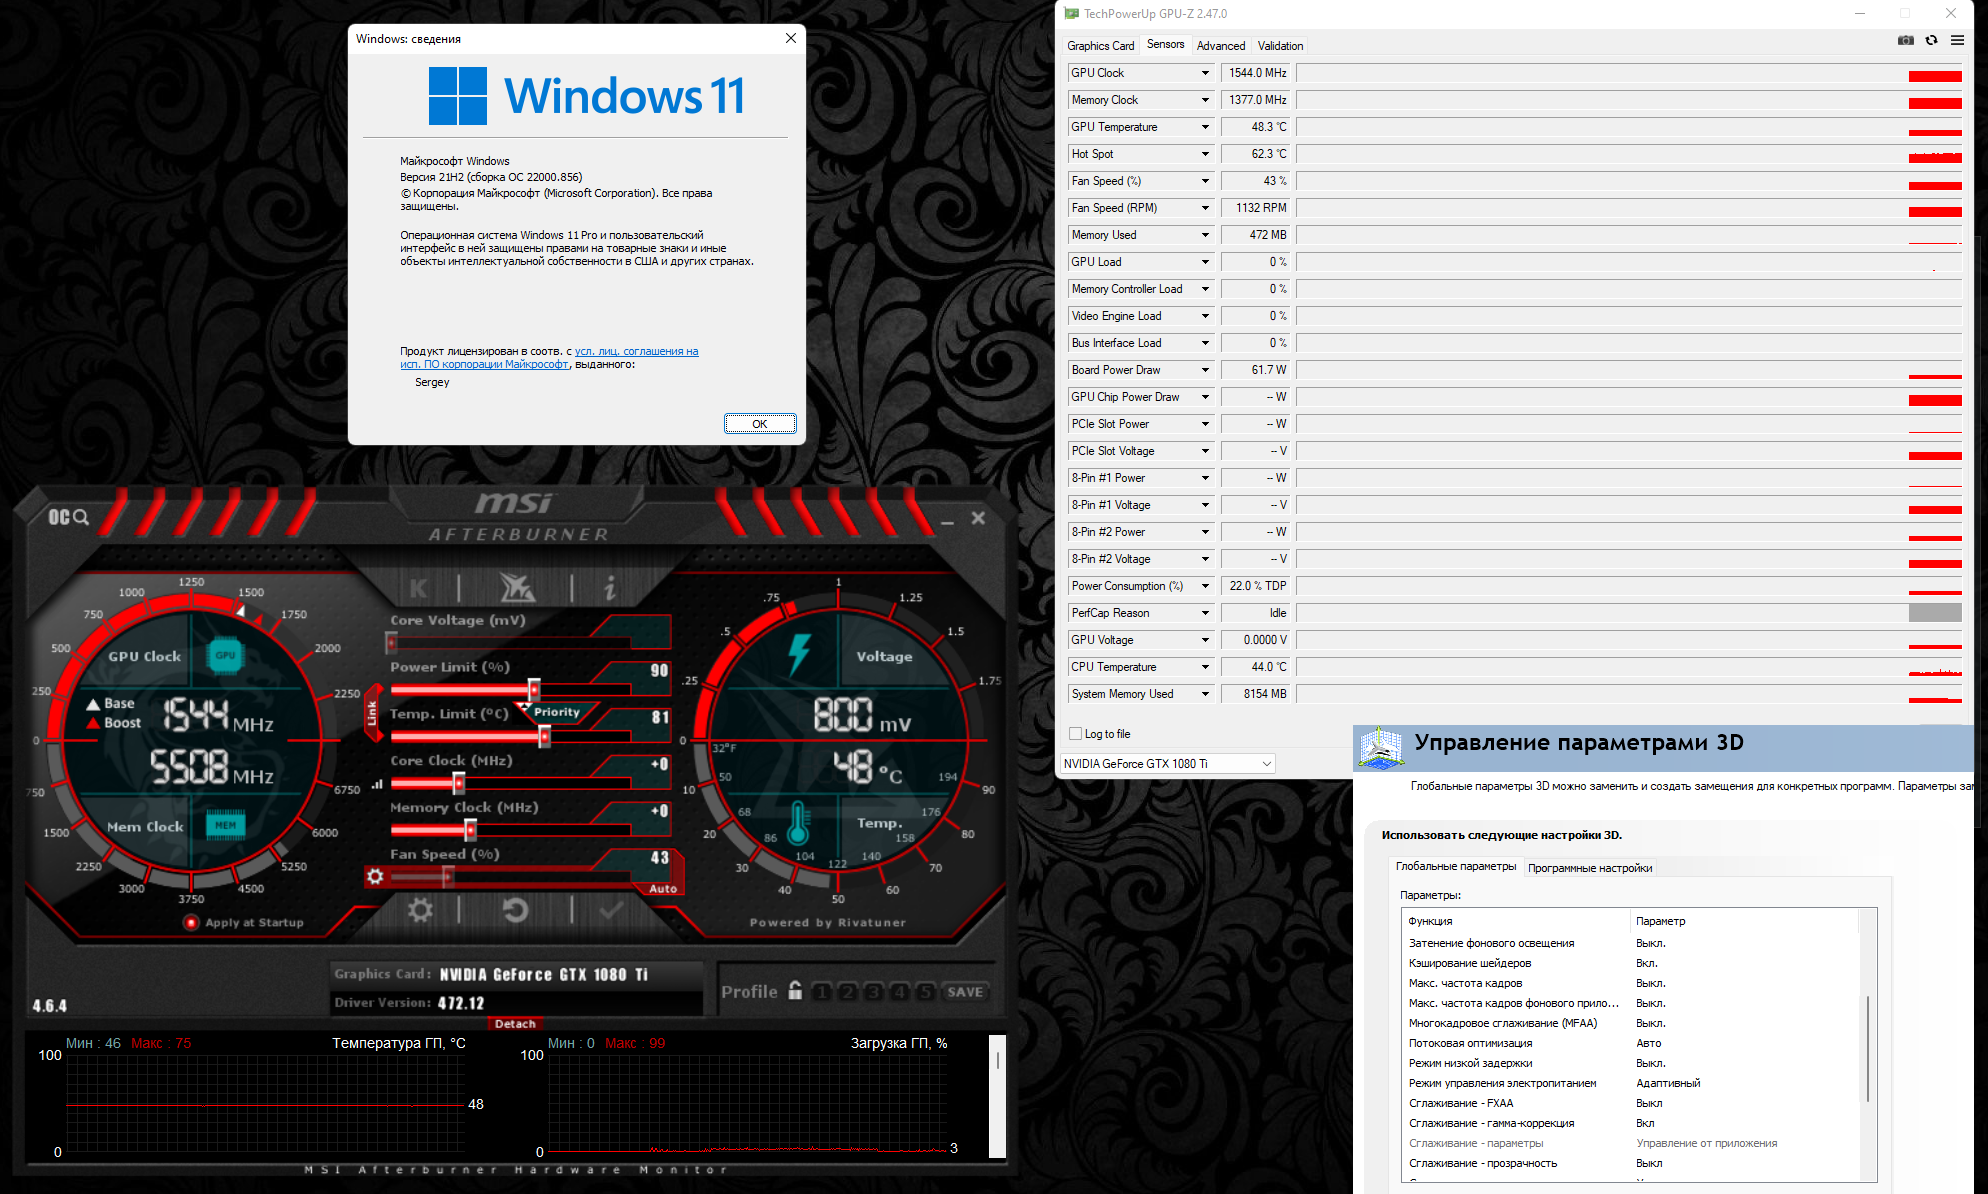
Task: Open the Программные настройки tab
Action: 1589,868
